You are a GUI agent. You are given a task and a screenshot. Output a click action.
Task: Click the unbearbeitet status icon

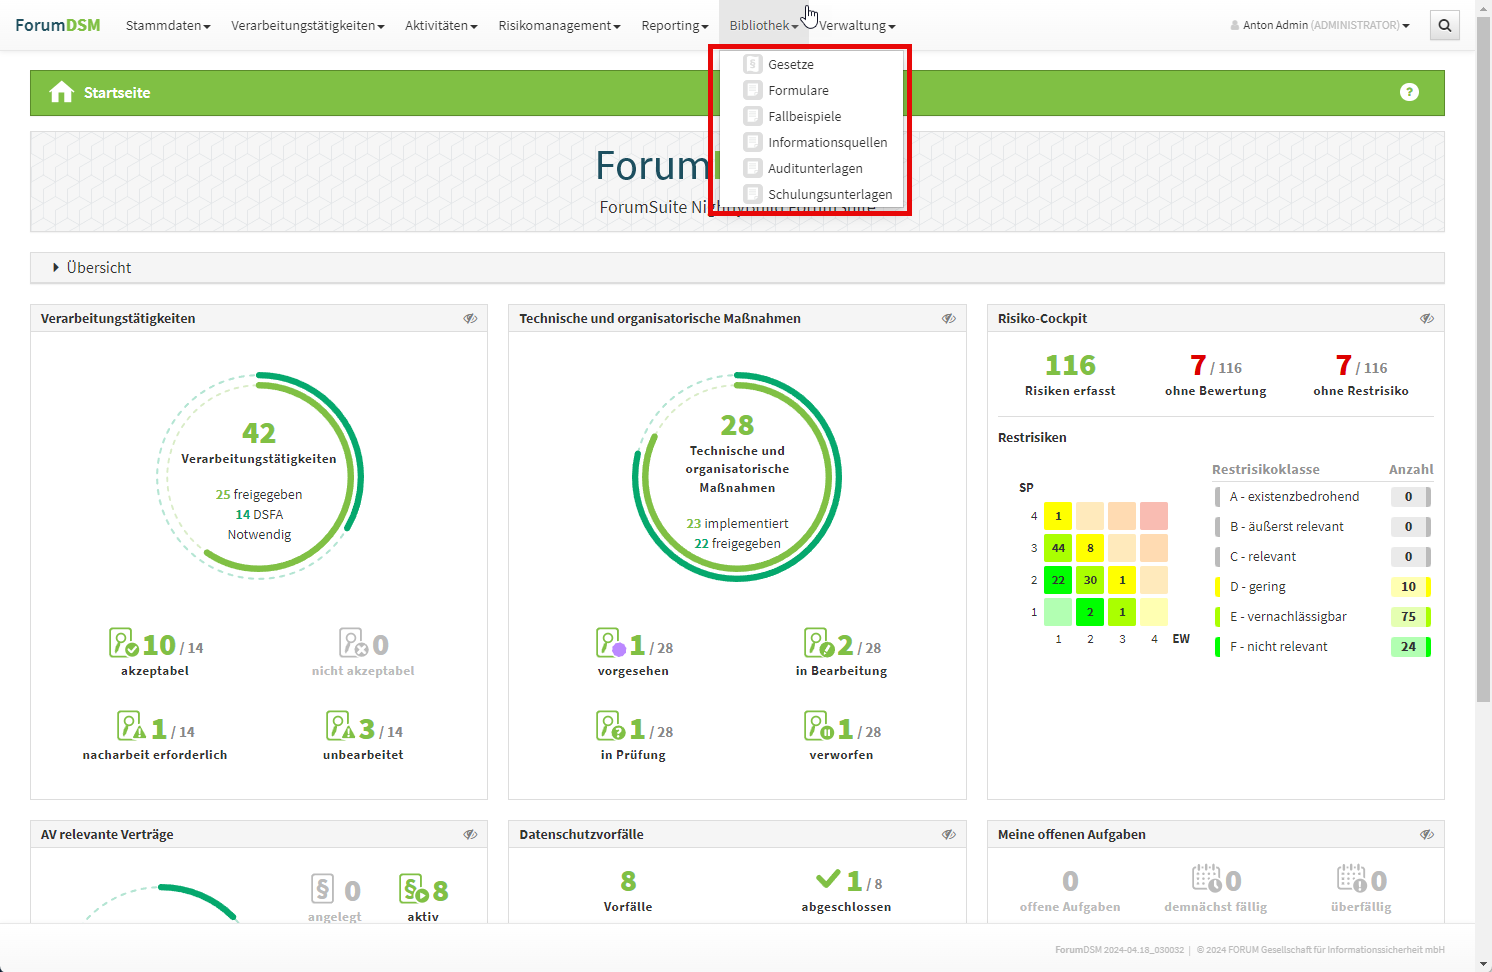point(340,726)
